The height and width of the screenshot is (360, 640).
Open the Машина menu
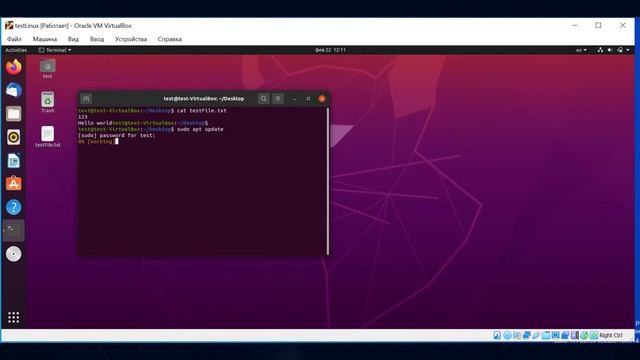(45, 39)
